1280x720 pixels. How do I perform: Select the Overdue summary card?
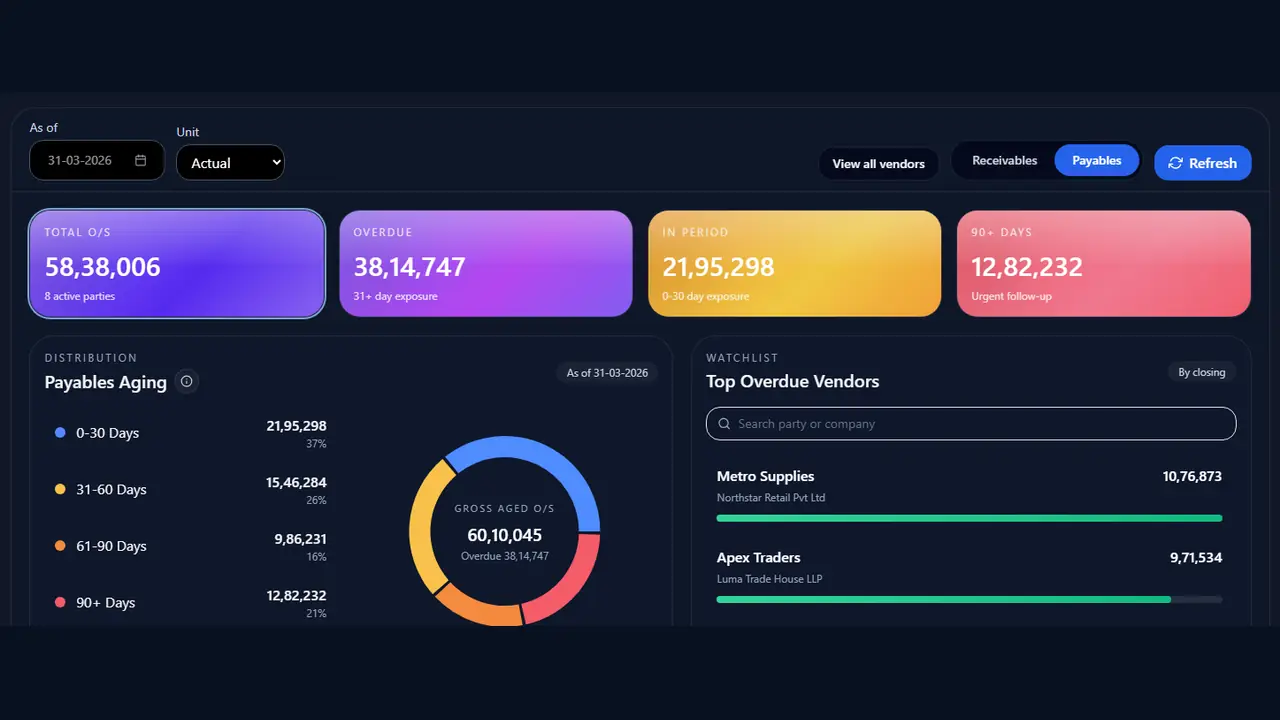click(x=486, y=264)
